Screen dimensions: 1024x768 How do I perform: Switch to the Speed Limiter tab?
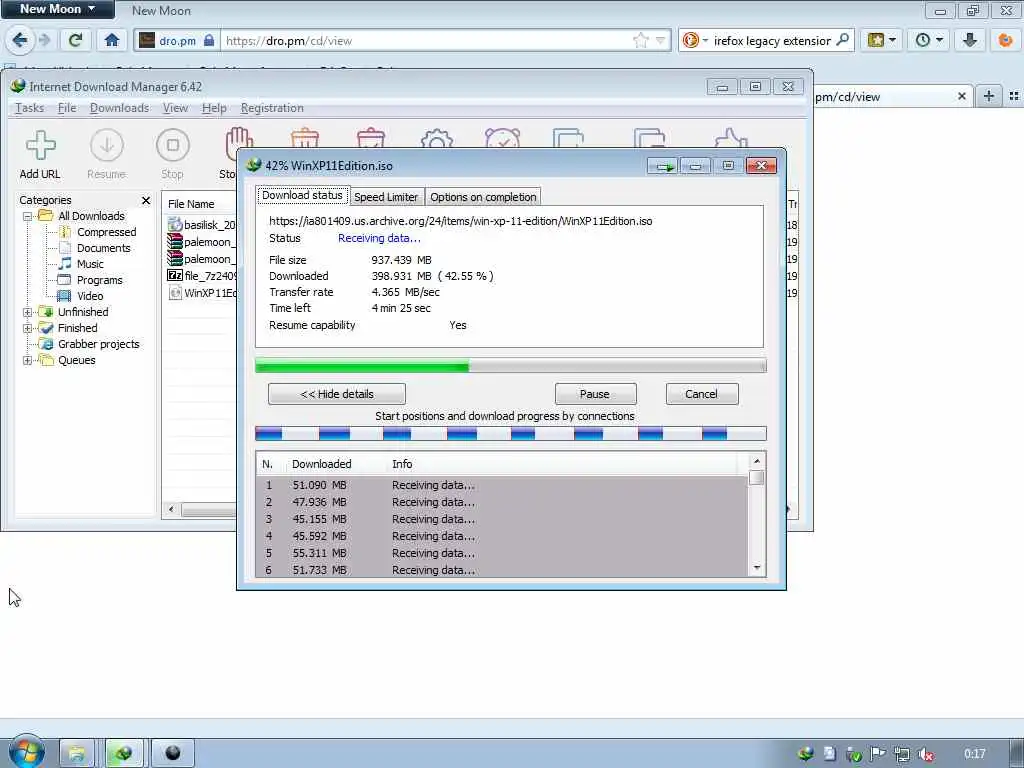click(x=386, y=197)
